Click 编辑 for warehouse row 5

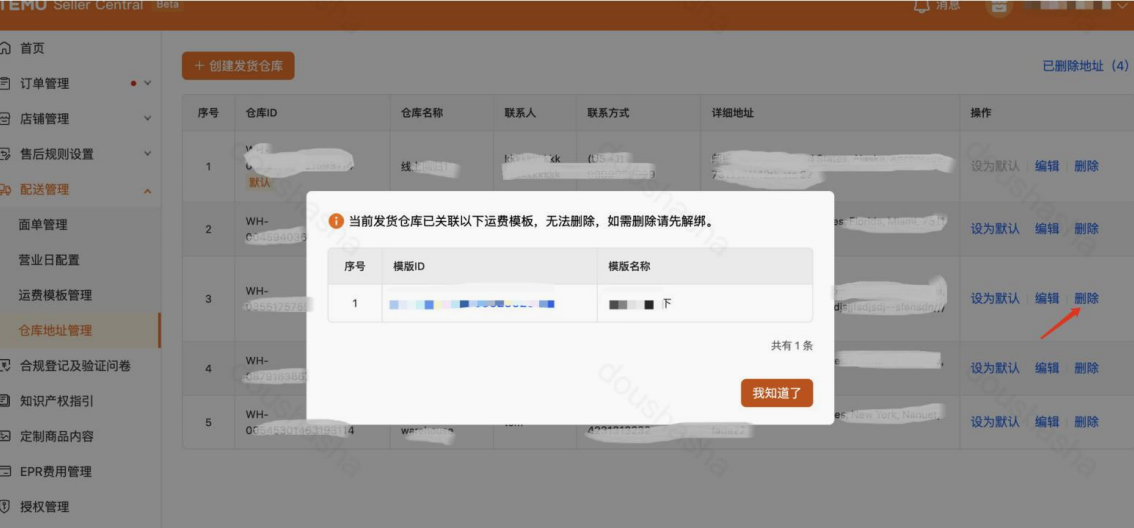coord(1046,422)
